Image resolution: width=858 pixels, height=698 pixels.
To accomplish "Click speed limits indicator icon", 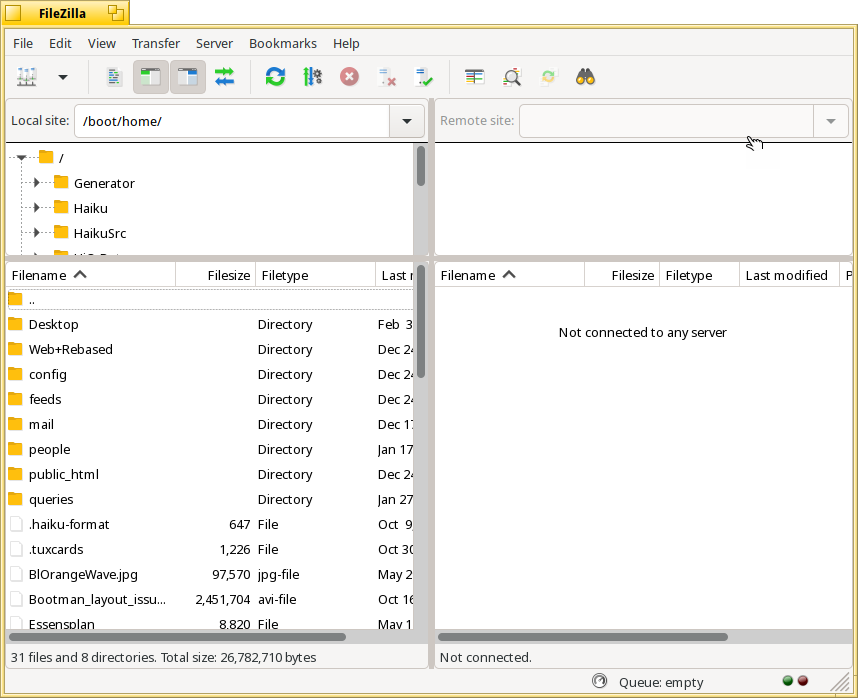I will coord(600,681).
